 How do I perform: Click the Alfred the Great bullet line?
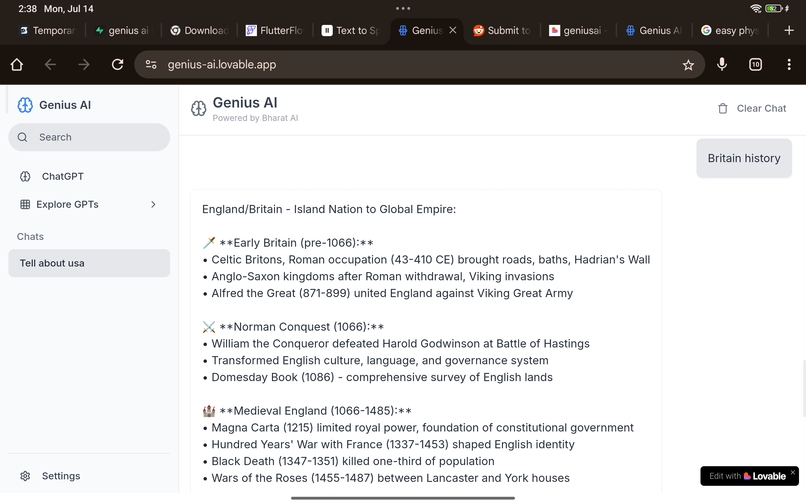[x=388, y=293]
